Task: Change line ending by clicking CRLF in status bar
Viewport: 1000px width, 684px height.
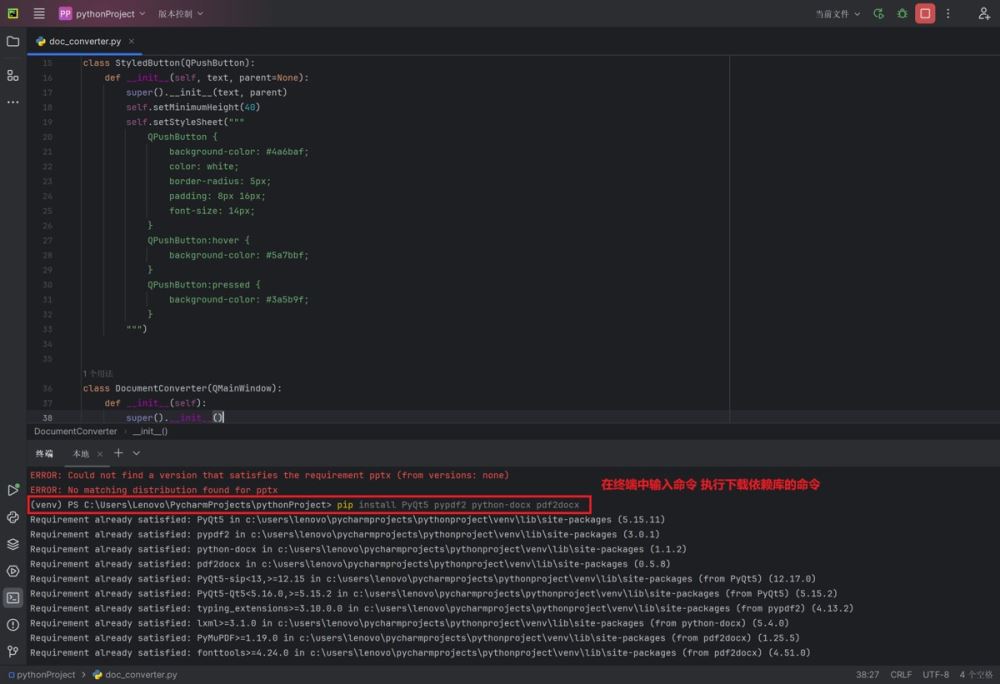Action: tap(900, 674)
